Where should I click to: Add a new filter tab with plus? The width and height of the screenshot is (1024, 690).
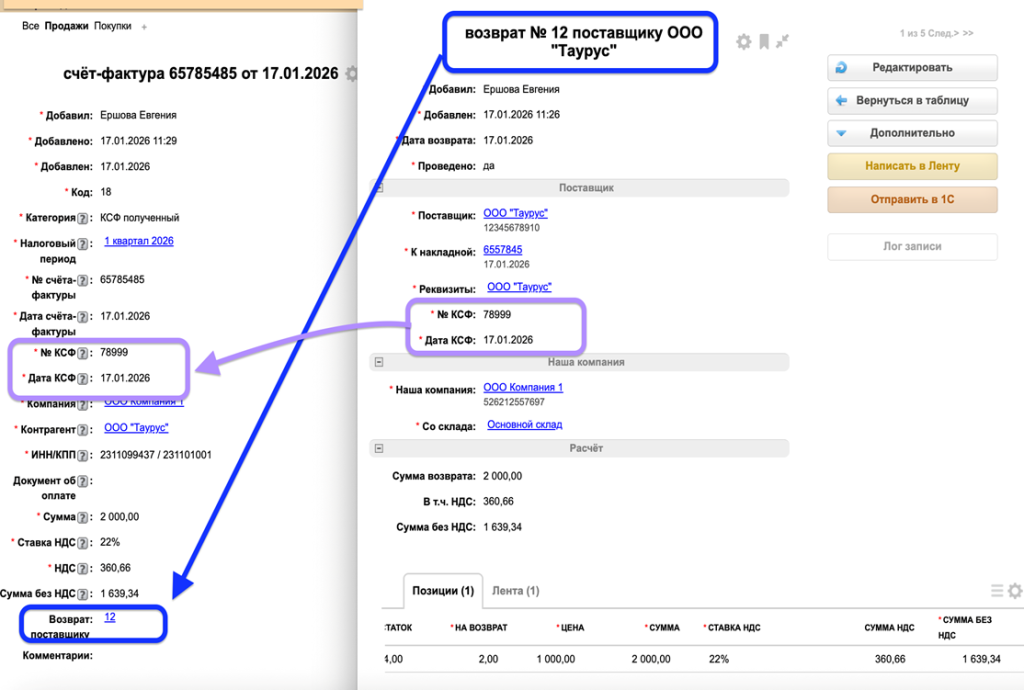pos(144,27)
